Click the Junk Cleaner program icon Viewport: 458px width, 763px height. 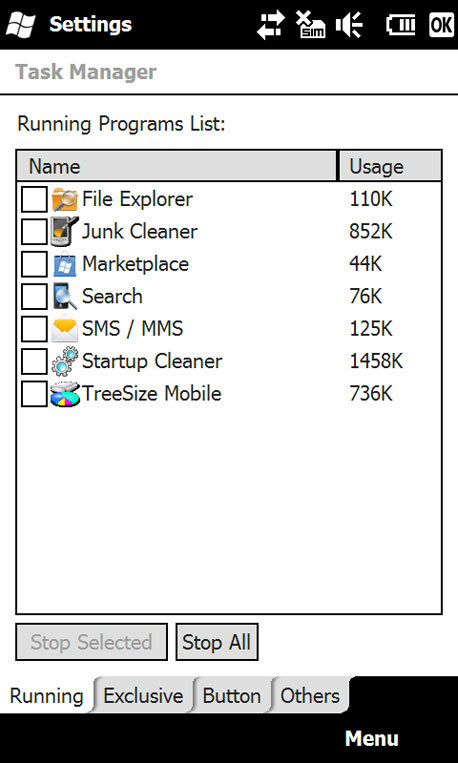(x=64, y=232)
